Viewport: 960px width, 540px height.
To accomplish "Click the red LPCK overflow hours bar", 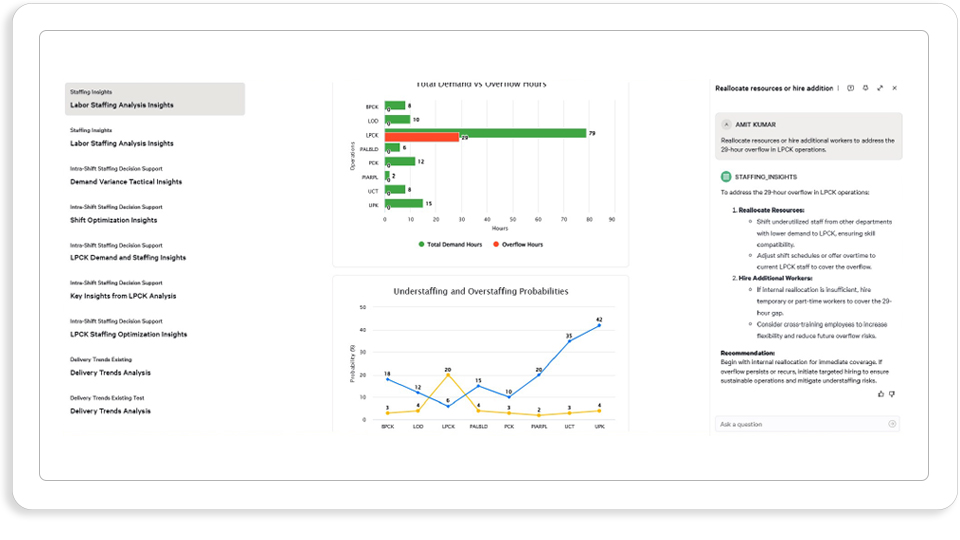I will click(422, 138).
